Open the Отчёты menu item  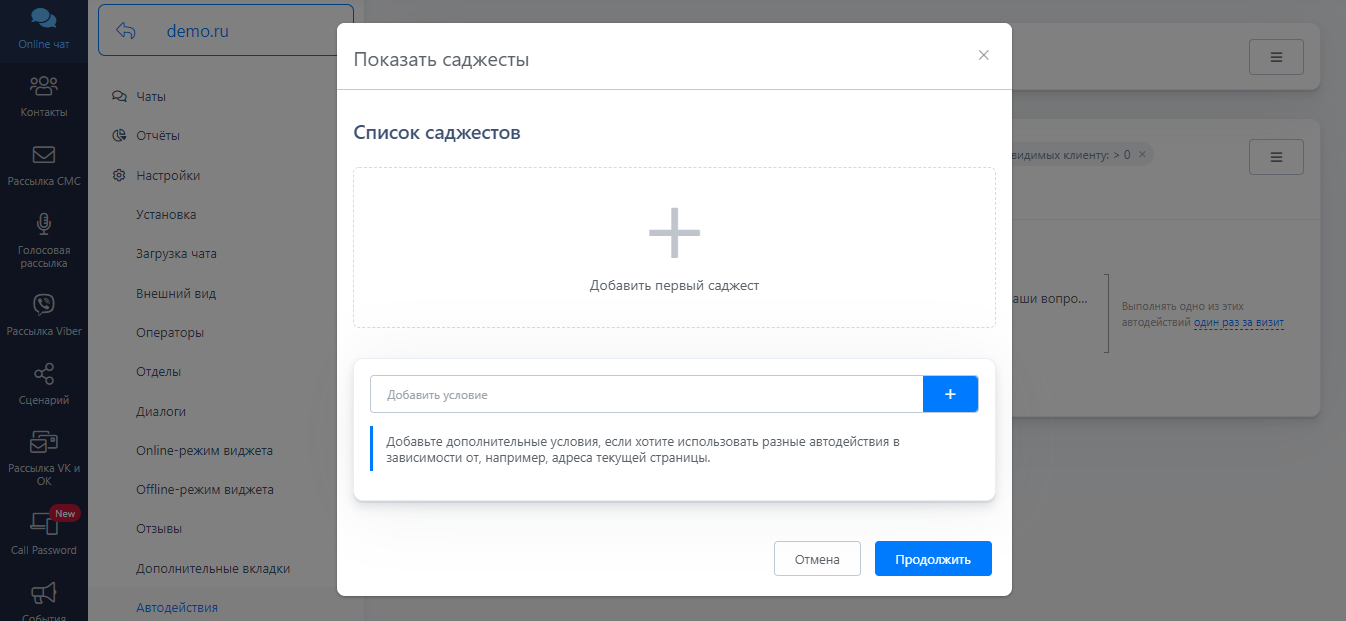coord(157,136)
